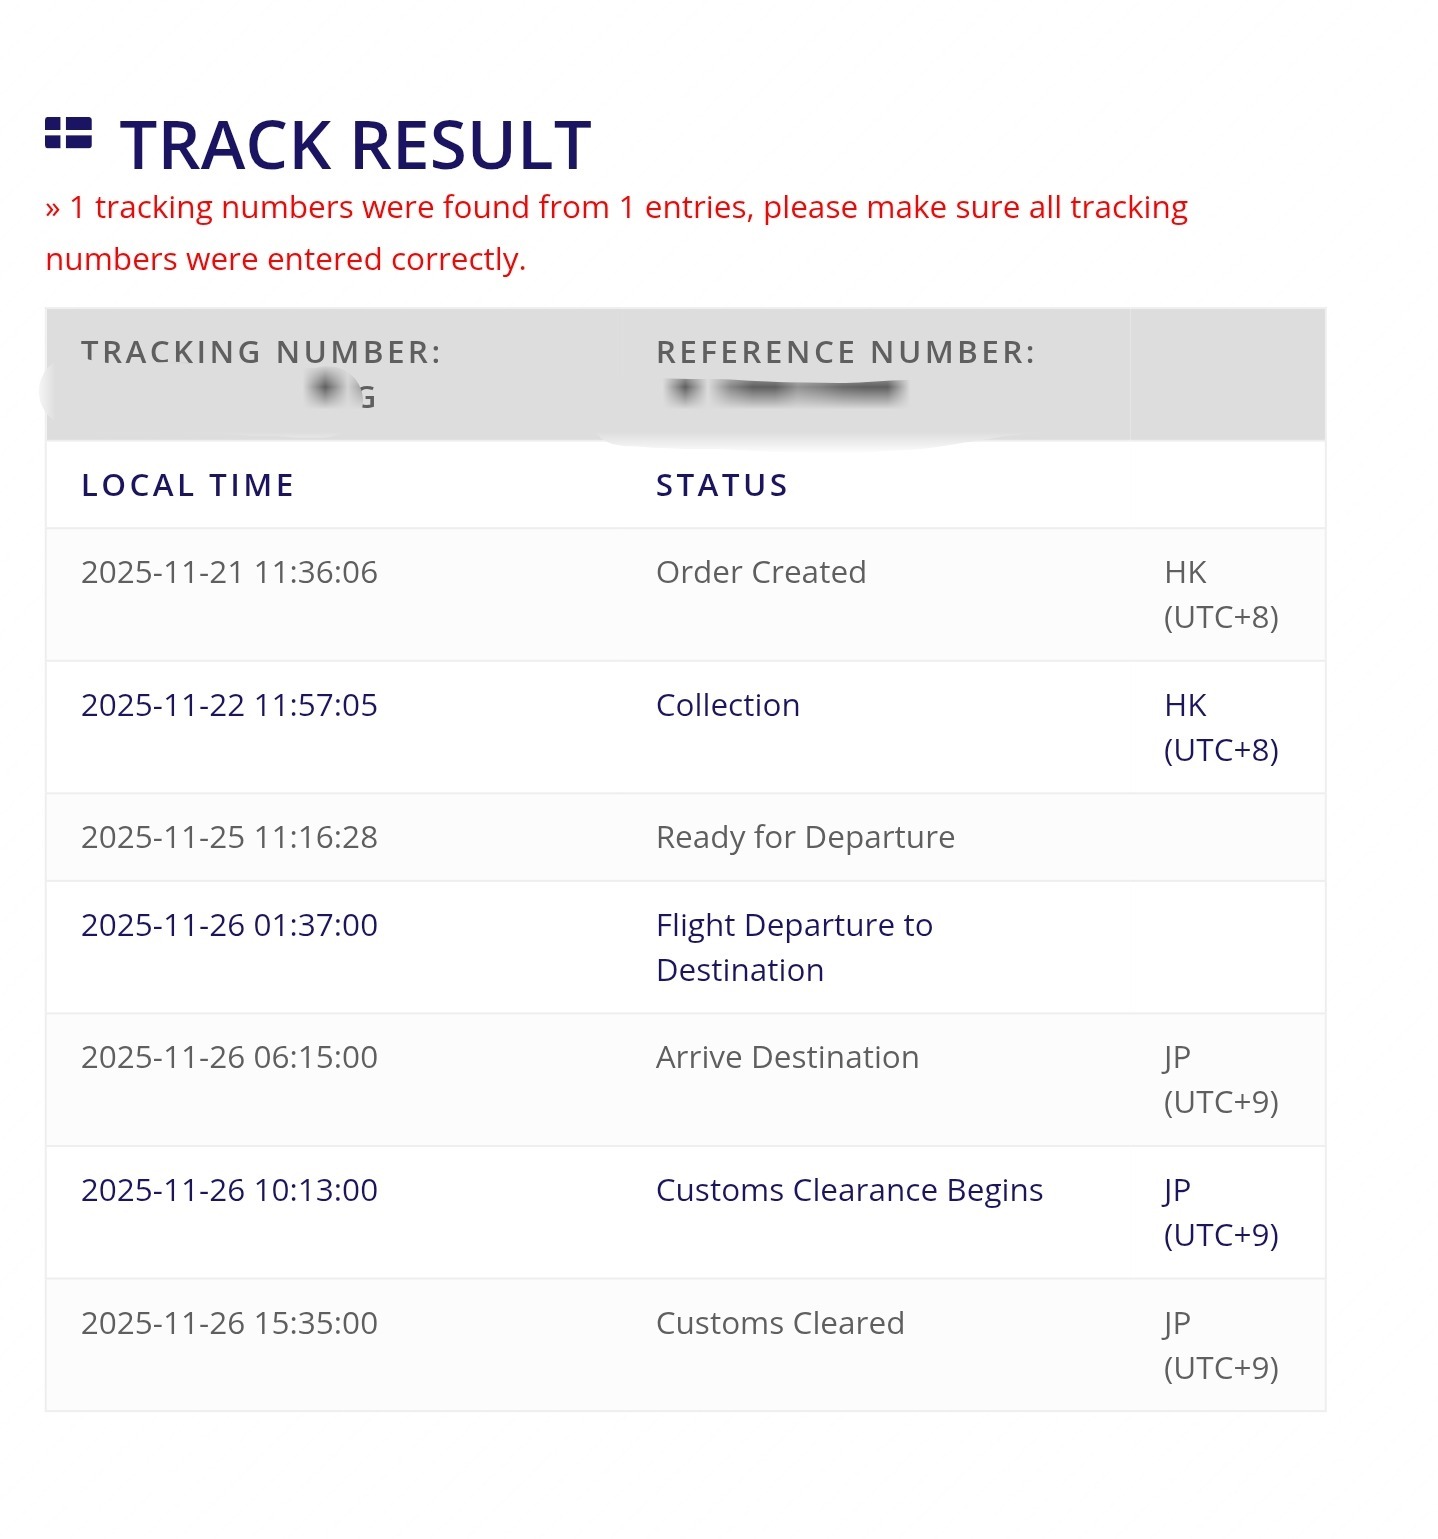
Task: Click the 2025-11-26 01:37:00 timestamp
Action: [x=229, y=926]
